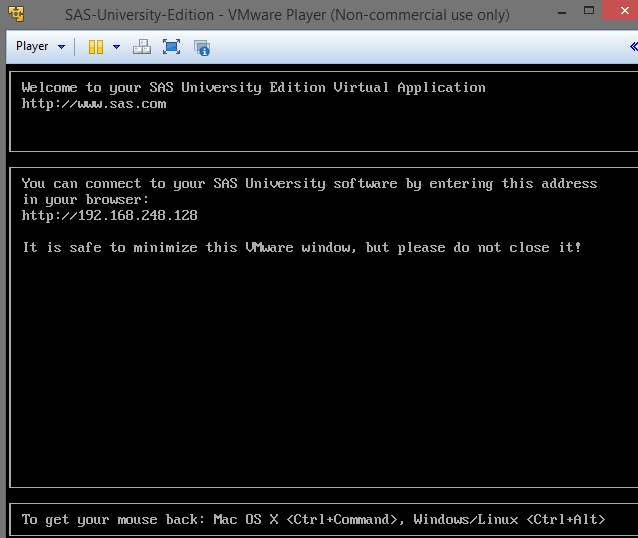This screenshot has width=638, height=538.
Task: Open the Player menu
Action: pyautogui.click(x=40, y=46)
